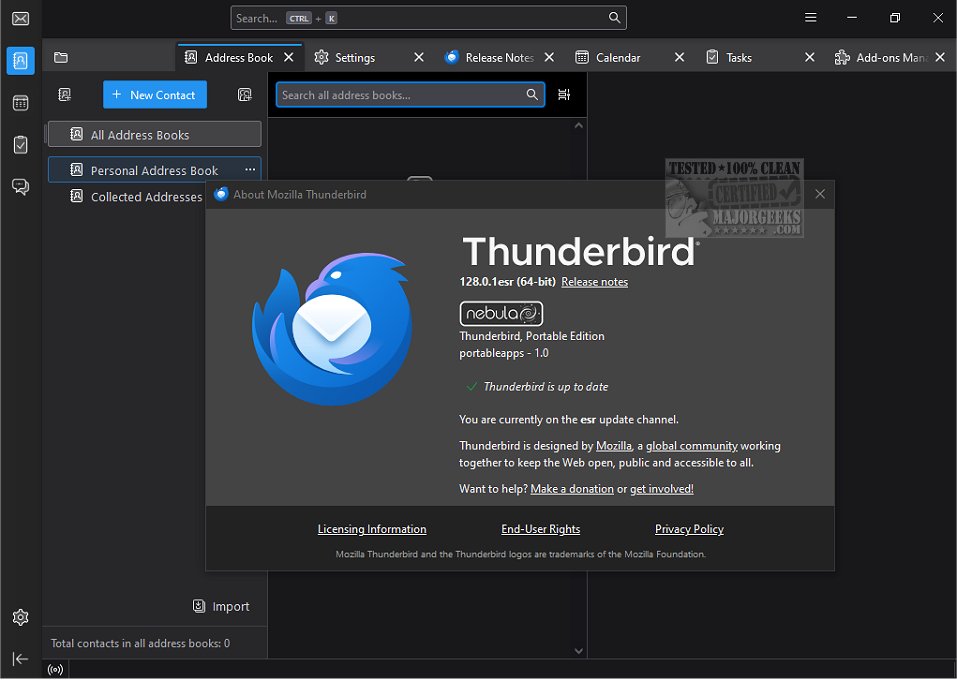Click the address book search magnifier icon
The width and height of the screenshot is (957, 681).
coord(532,95)
